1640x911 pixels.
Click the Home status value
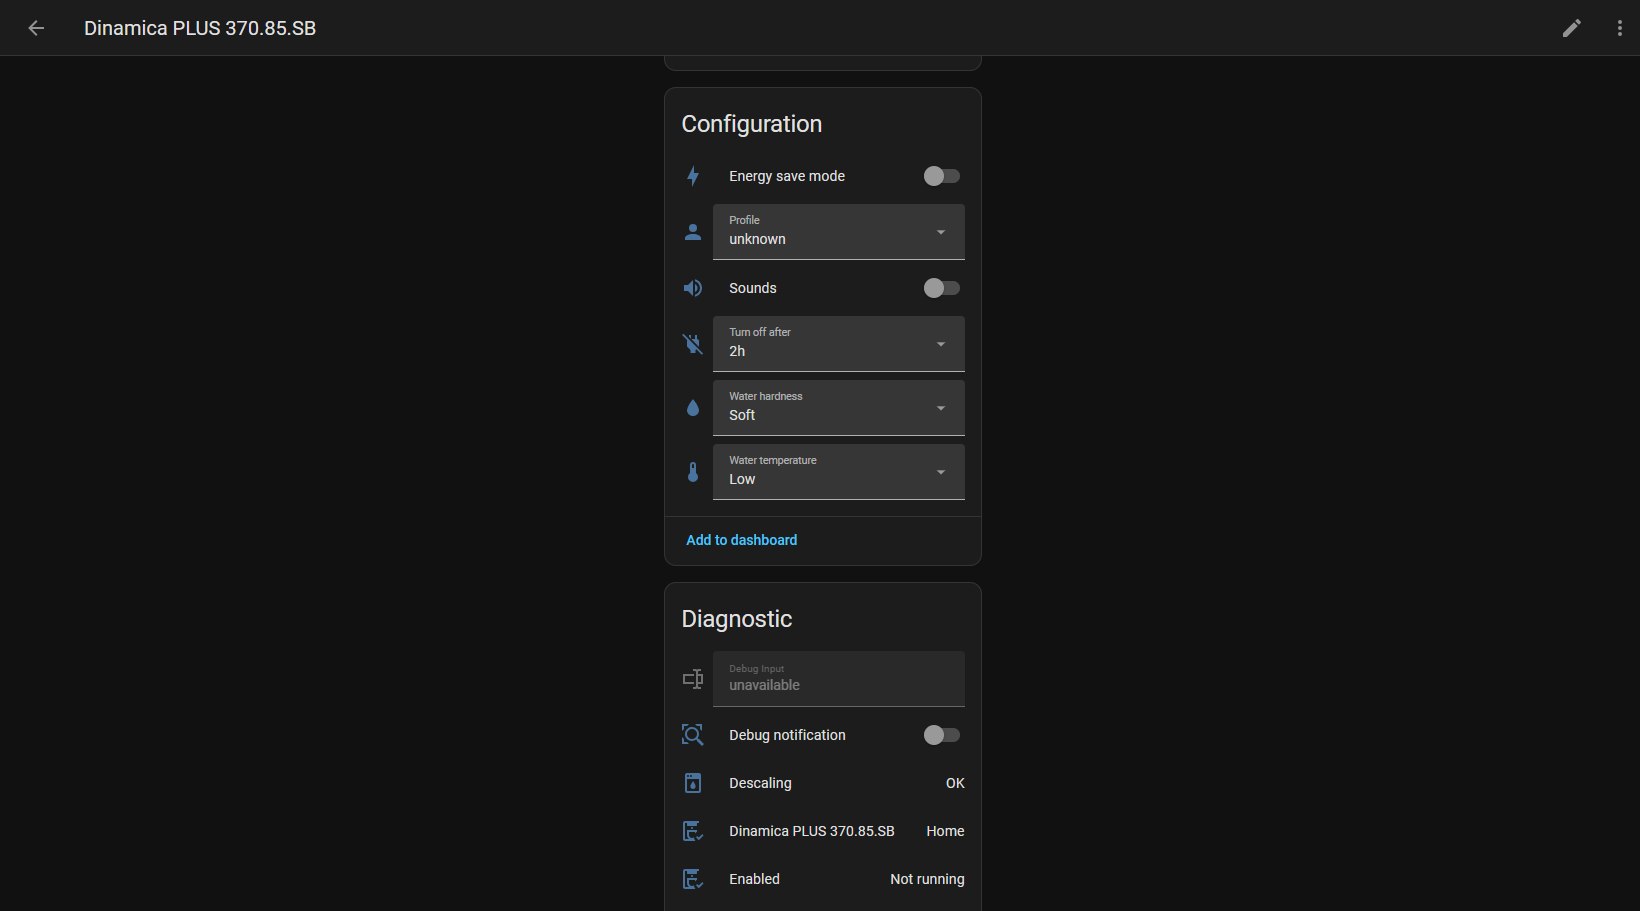945,831
